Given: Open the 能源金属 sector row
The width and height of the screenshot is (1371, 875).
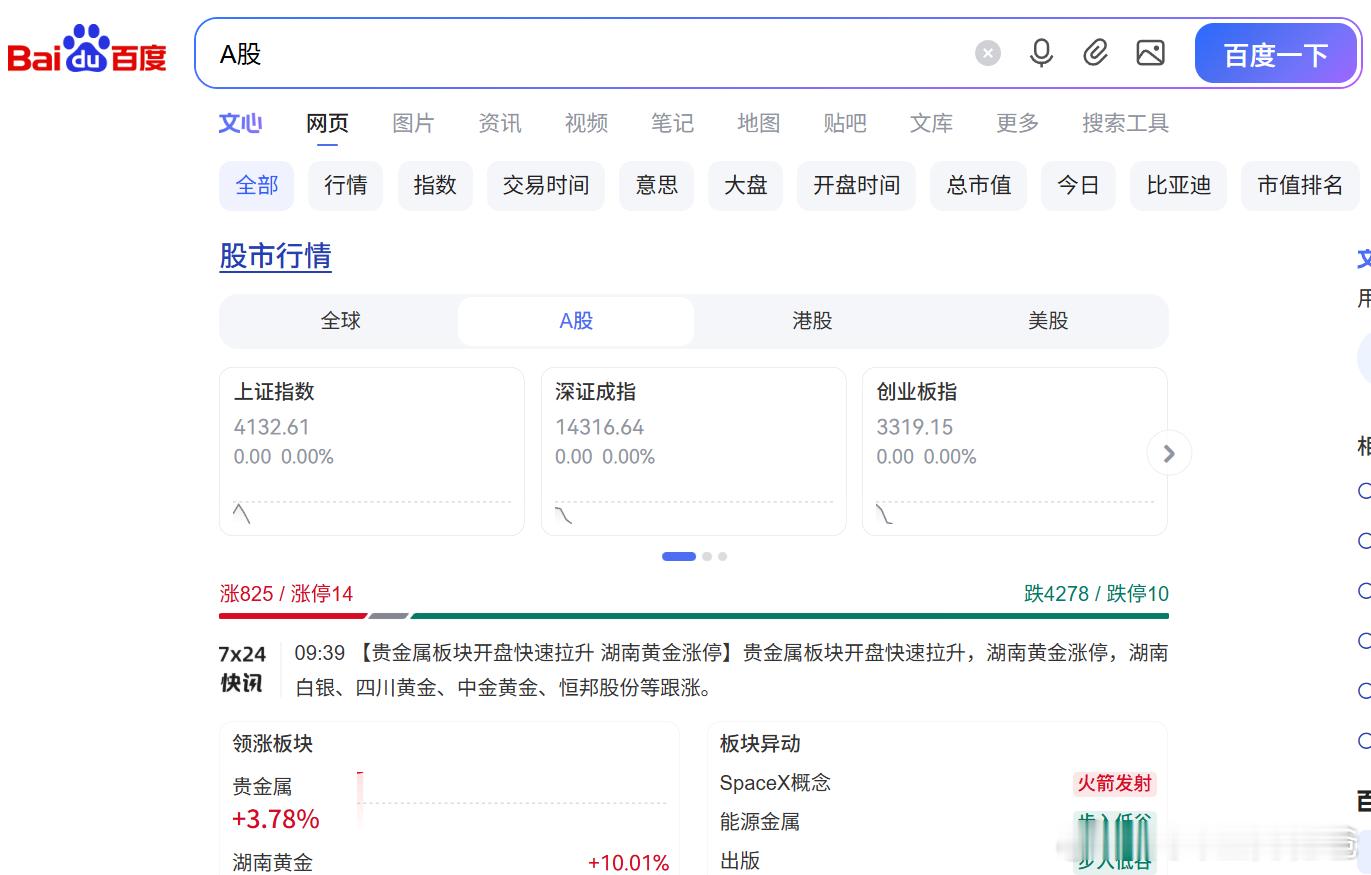Looking at the screenshot, I should point(938,822).
